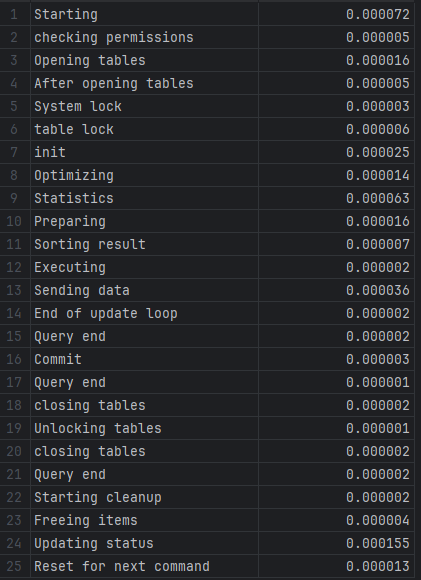Image resolution: width=421 pixels, height=580 pixels.
Task: Click 'closing tables' in row 18
Action: (90, 405)
